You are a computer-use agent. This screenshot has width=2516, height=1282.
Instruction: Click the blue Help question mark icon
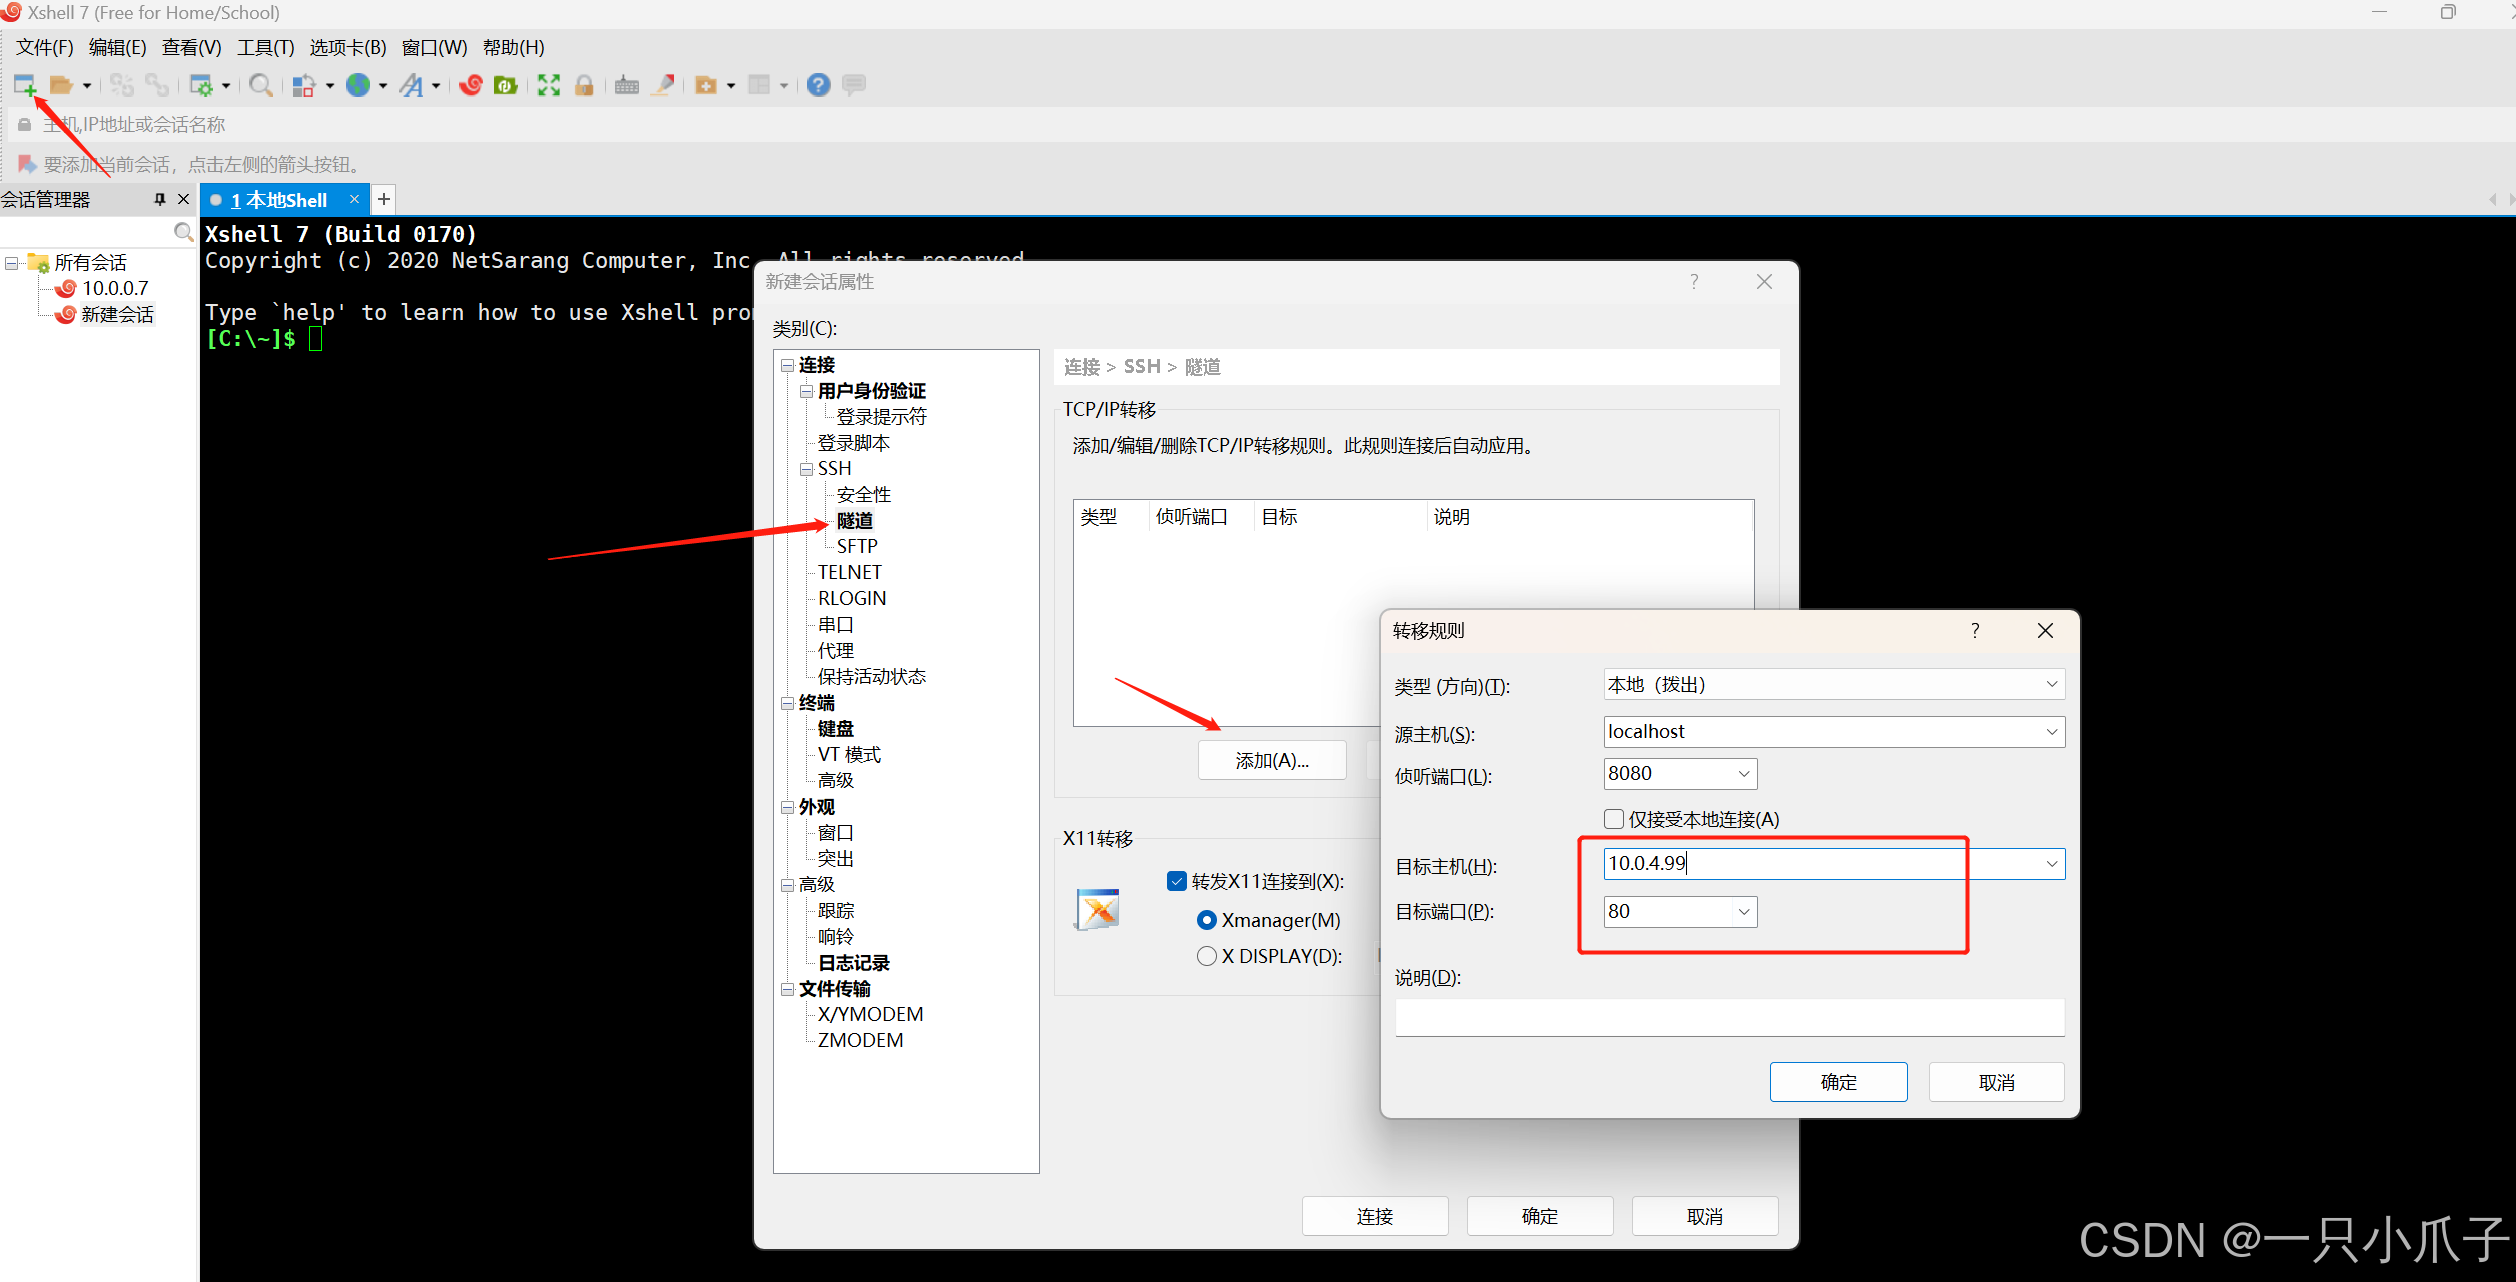(818, 86)
